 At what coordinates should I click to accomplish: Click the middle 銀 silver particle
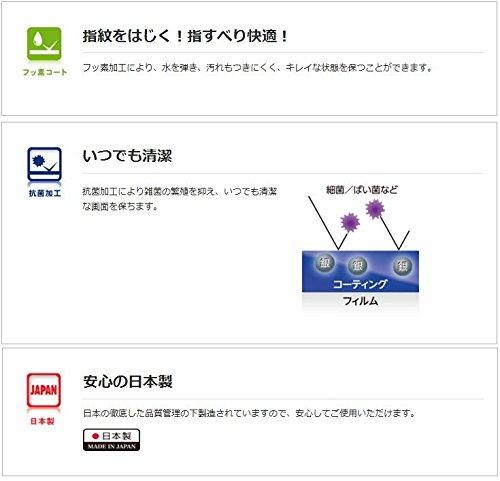pos(357,265)
